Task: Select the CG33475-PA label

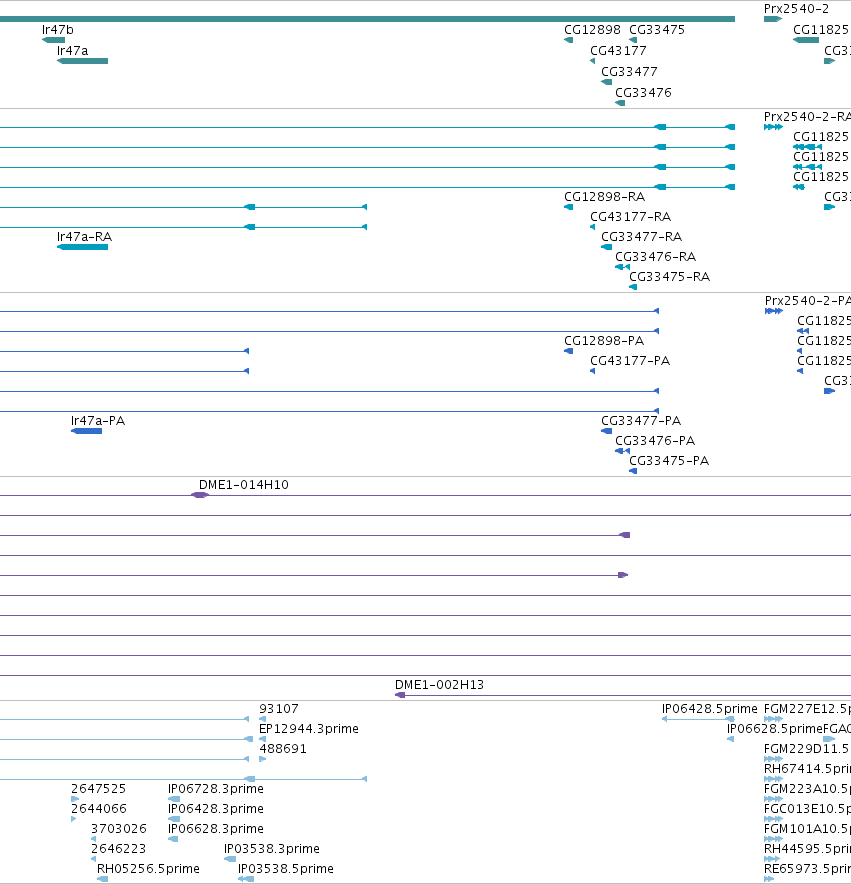Action: pos(669,461)
